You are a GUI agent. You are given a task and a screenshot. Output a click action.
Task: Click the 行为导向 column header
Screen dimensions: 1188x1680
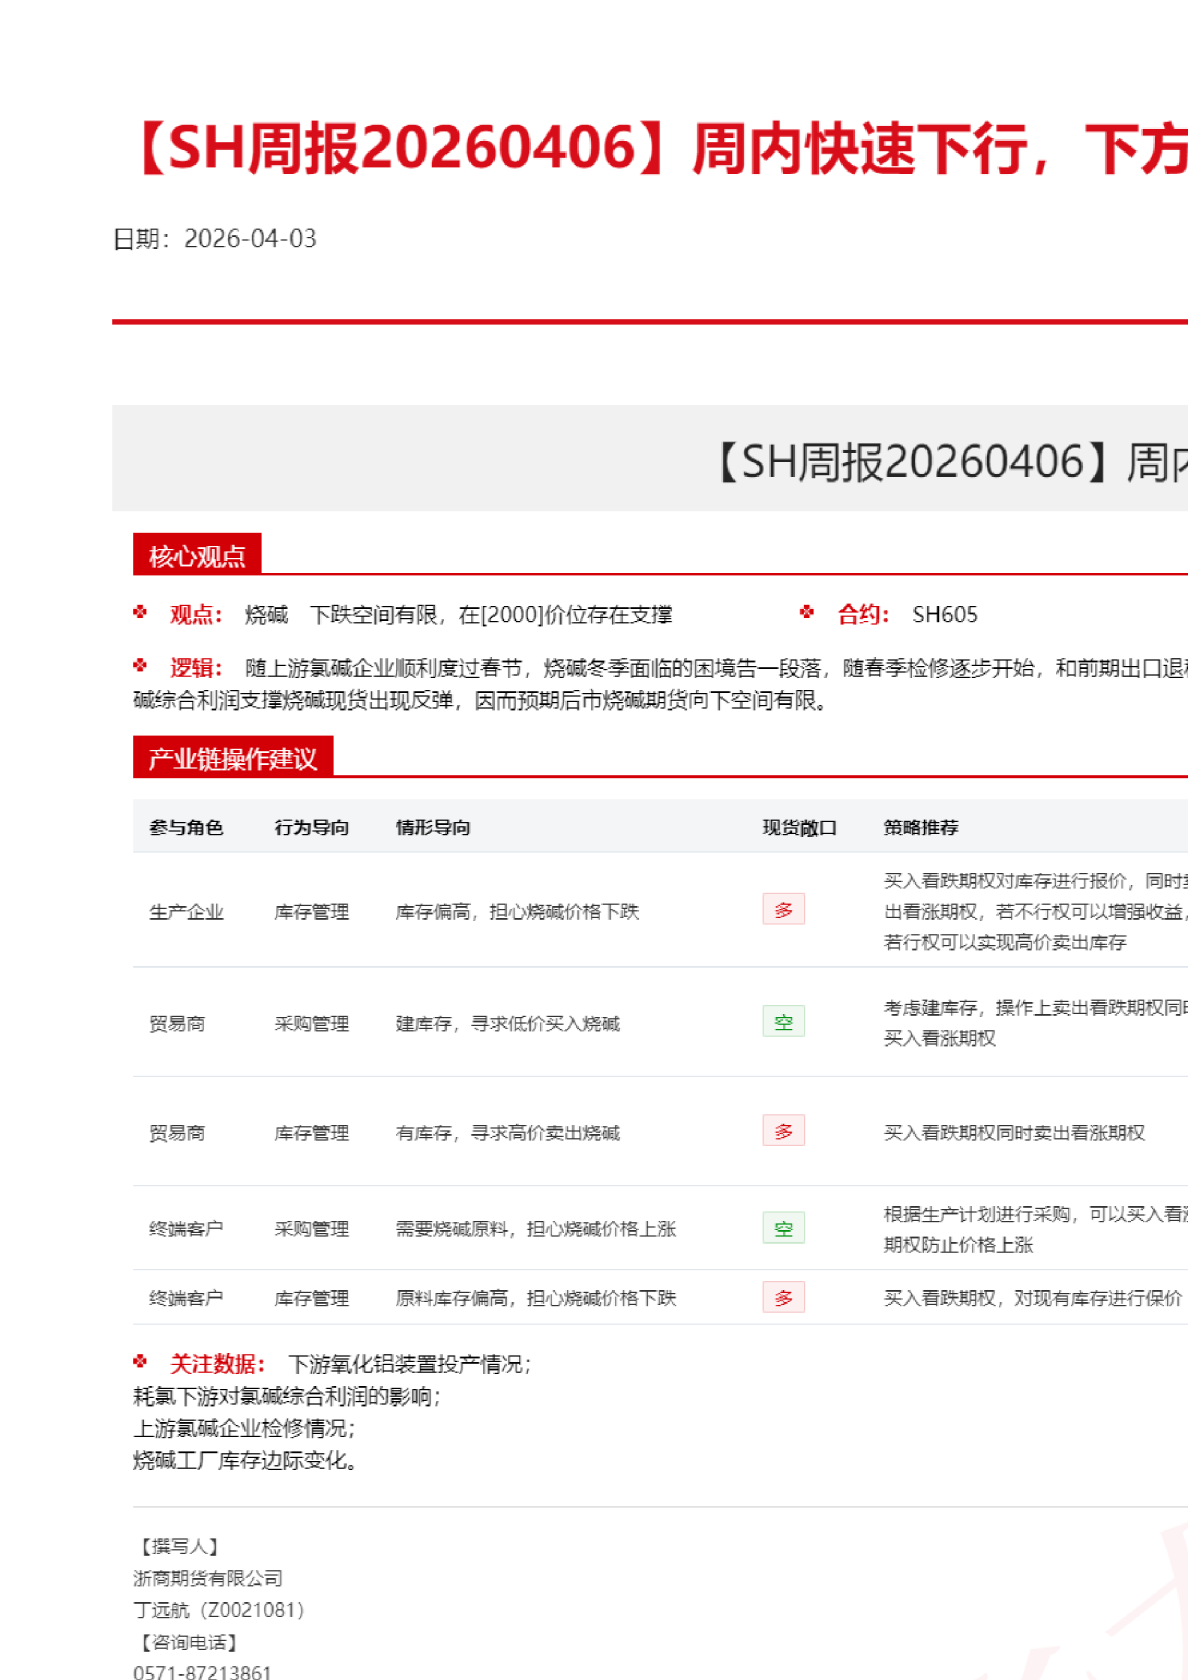(312, 827)
